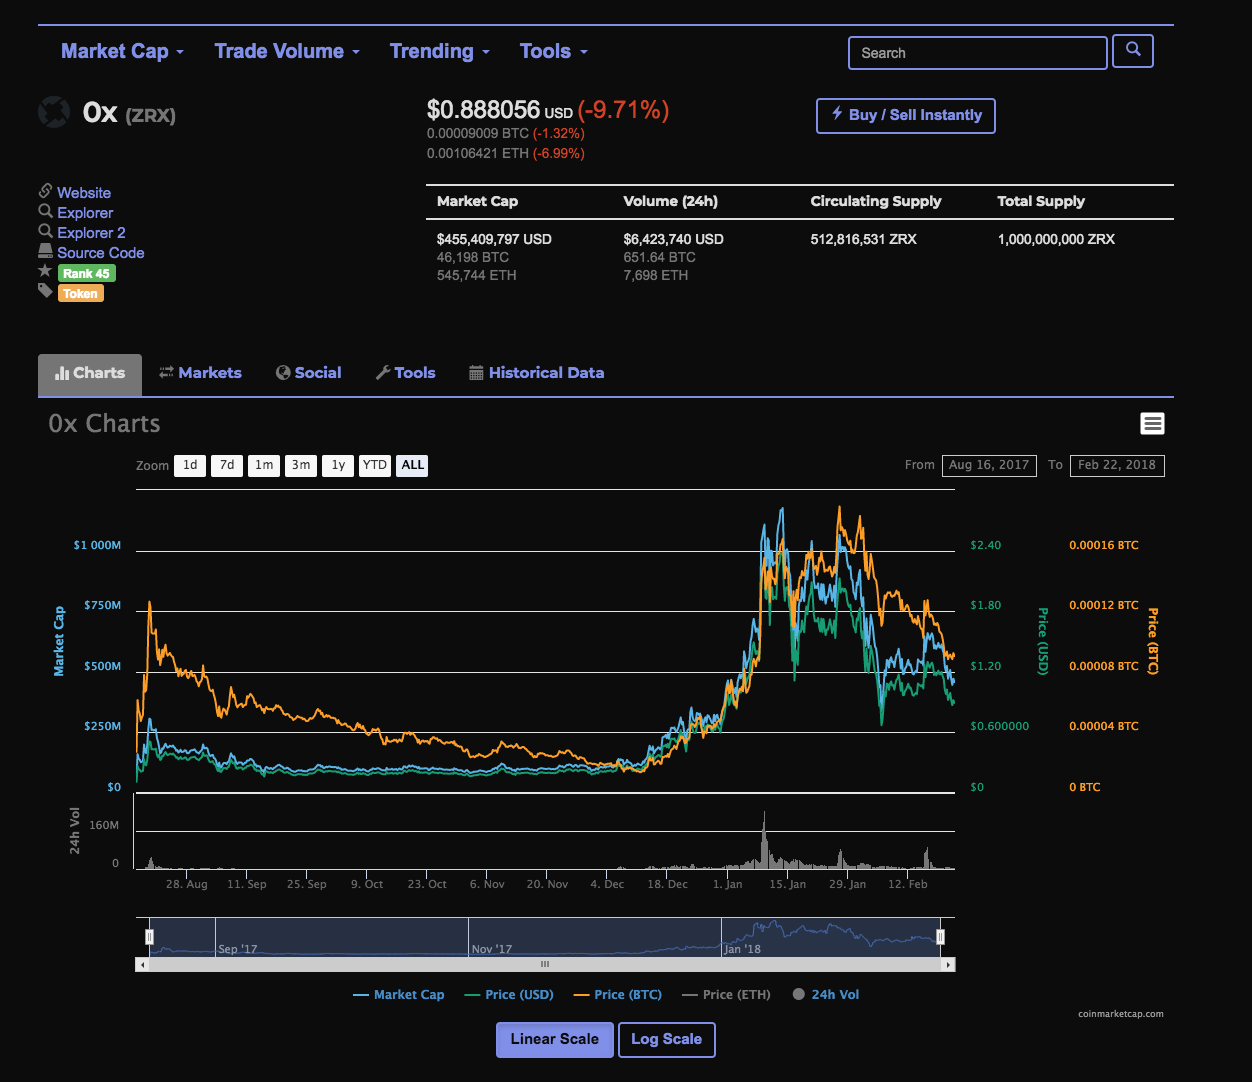
Task: Open the chart hamburger menu icon
Action: (1152, 424)
